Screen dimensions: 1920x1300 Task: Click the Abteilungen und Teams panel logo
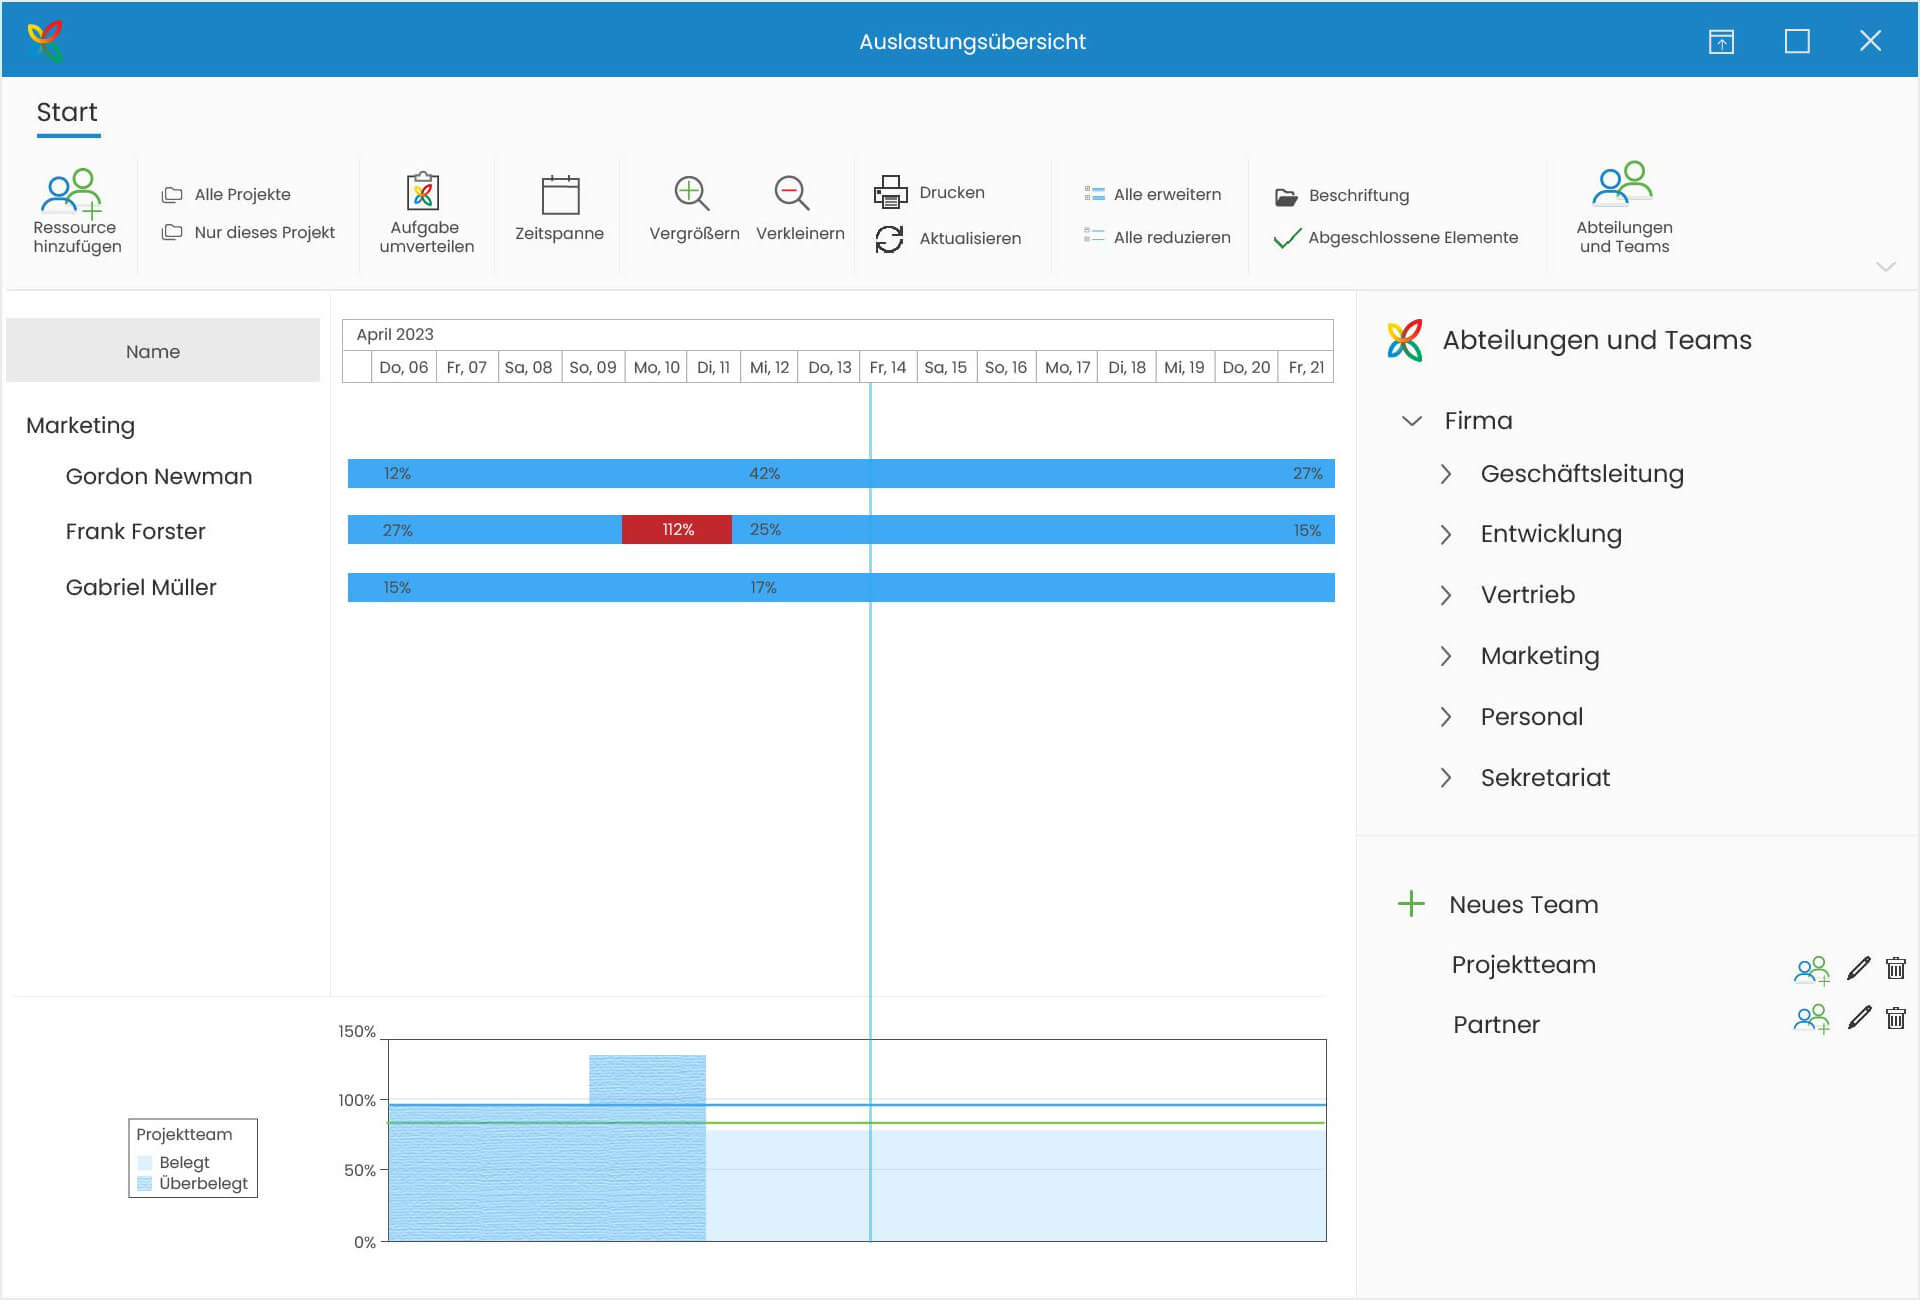click(x=1405, y=341)
